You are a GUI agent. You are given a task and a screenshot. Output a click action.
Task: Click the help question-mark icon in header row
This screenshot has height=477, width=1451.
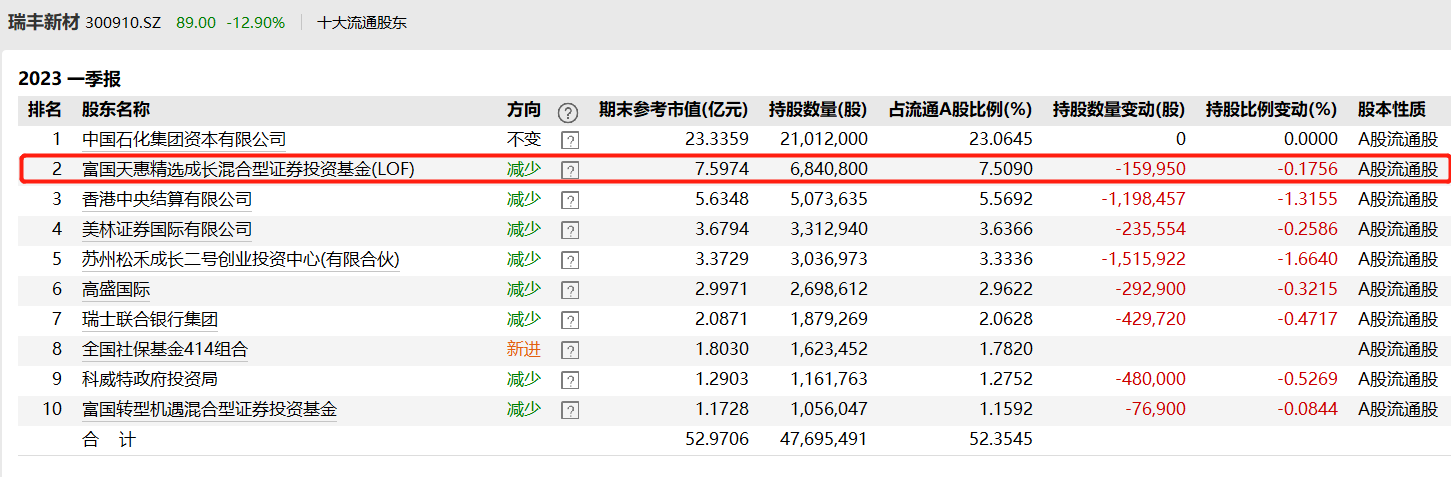568,112
